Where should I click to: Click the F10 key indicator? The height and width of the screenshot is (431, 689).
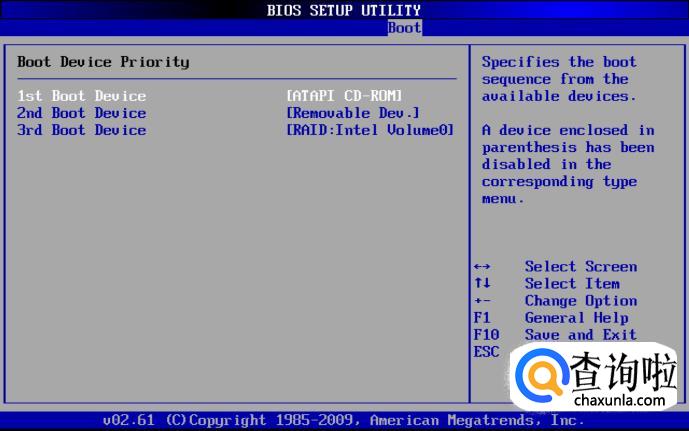point(485,335)
